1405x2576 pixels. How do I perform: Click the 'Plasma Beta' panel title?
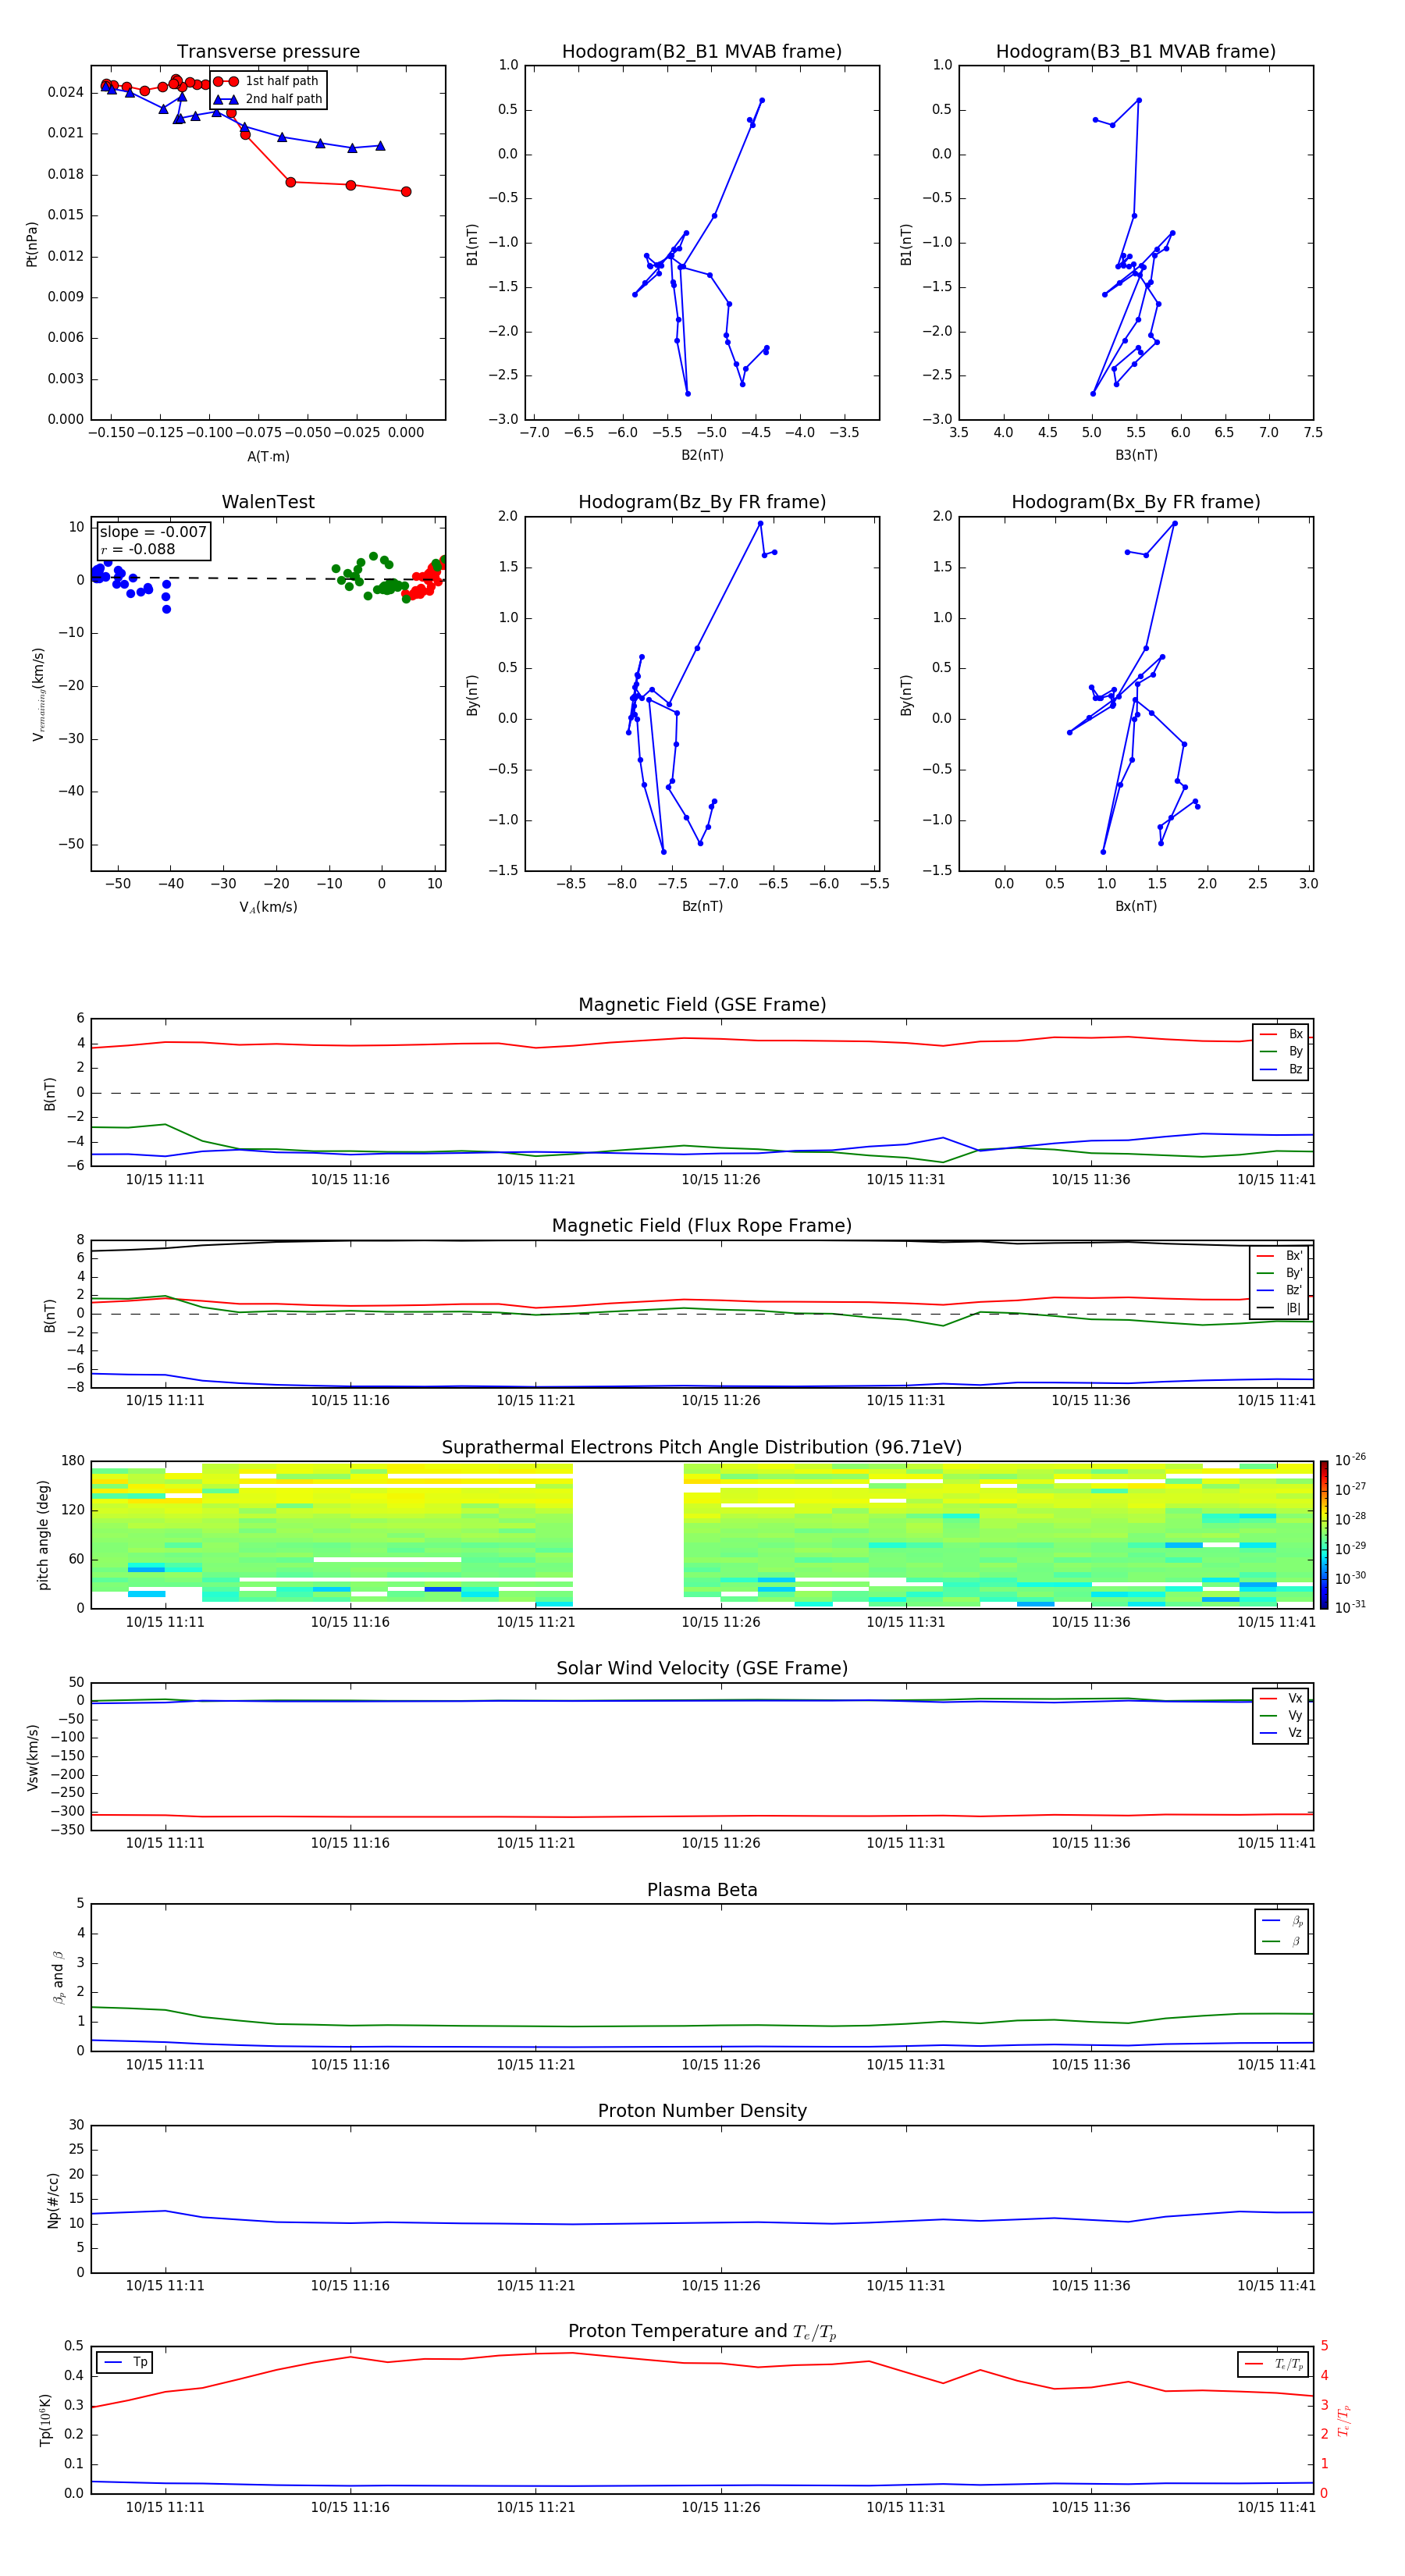point(702,1890)
